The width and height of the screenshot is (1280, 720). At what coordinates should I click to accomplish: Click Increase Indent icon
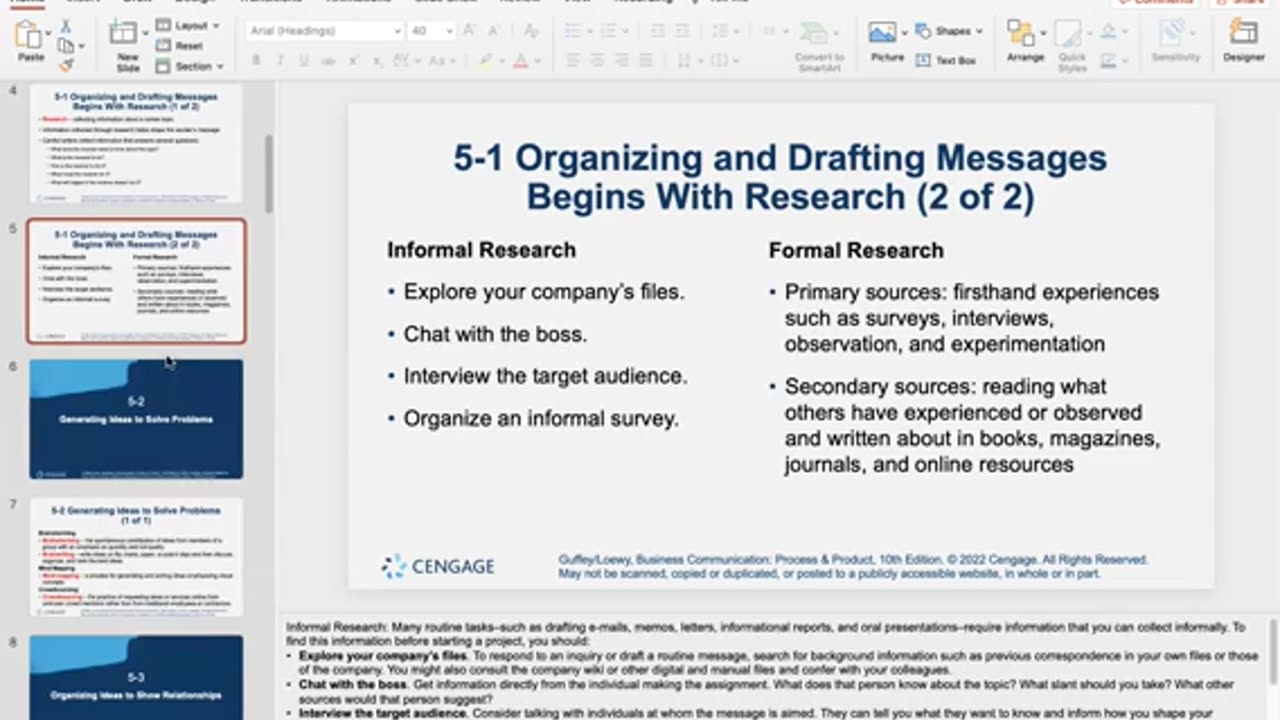click(x=681, y=31)
